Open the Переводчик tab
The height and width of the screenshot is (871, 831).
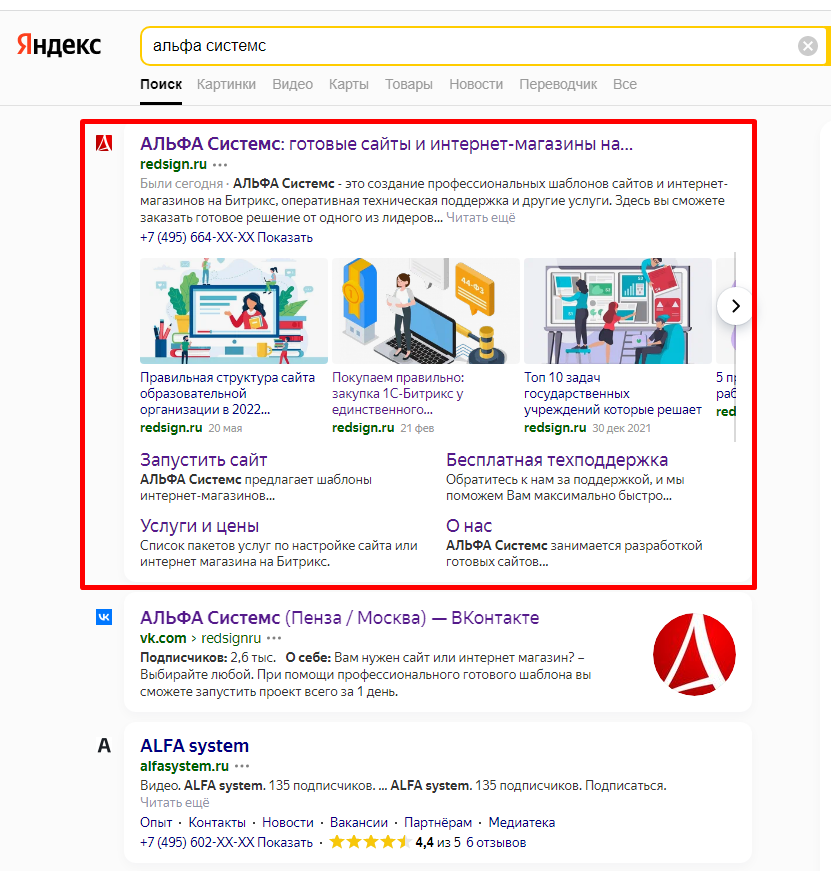pos(558,84)
